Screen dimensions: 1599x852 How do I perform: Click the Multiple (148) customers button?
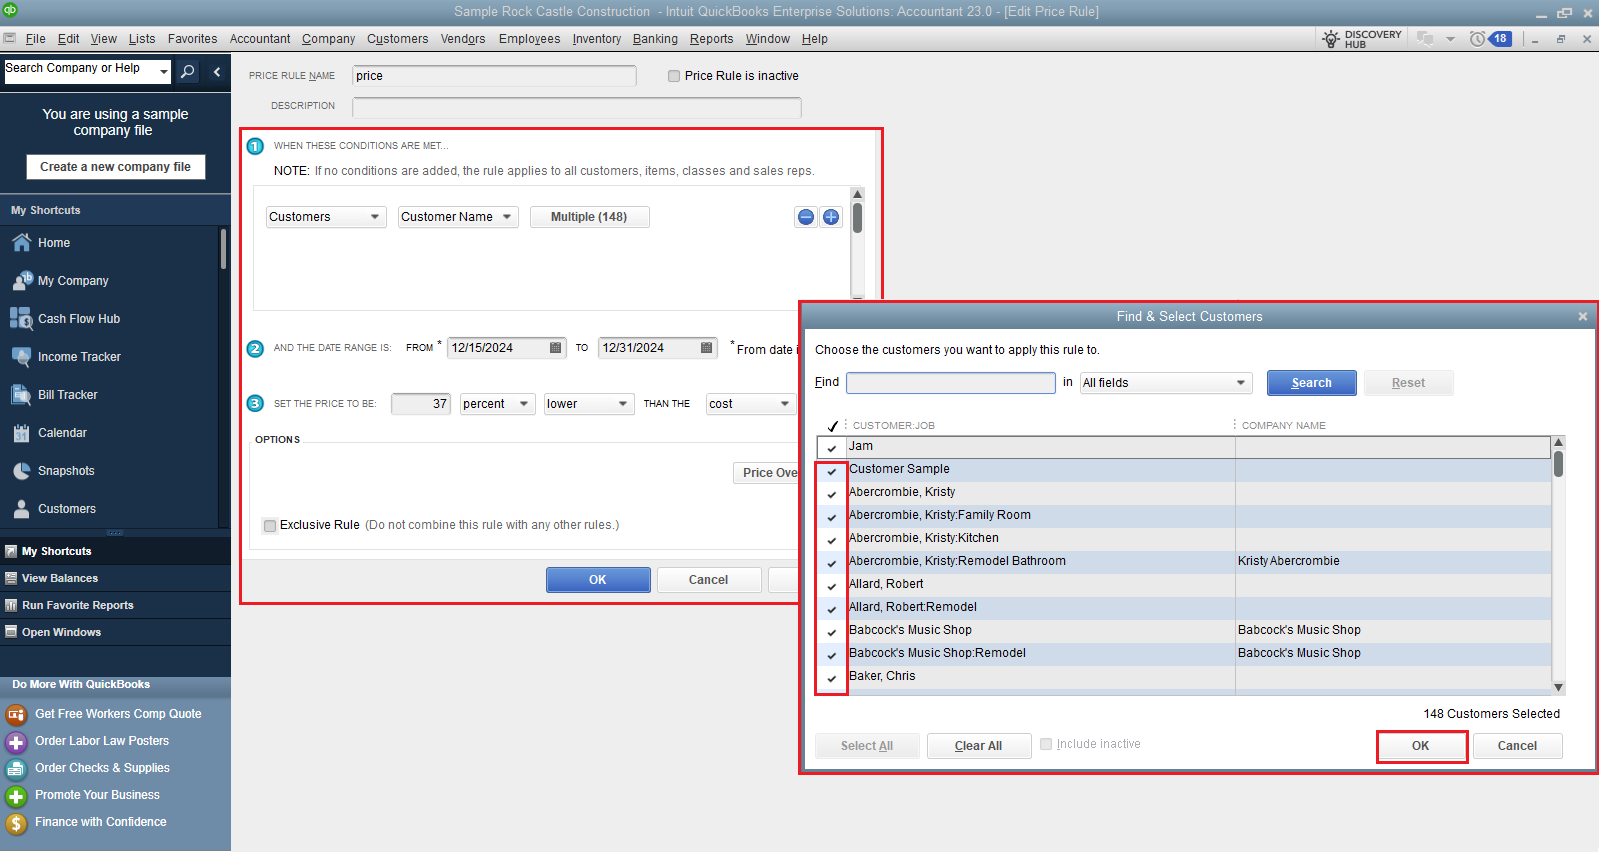(589, 217)
